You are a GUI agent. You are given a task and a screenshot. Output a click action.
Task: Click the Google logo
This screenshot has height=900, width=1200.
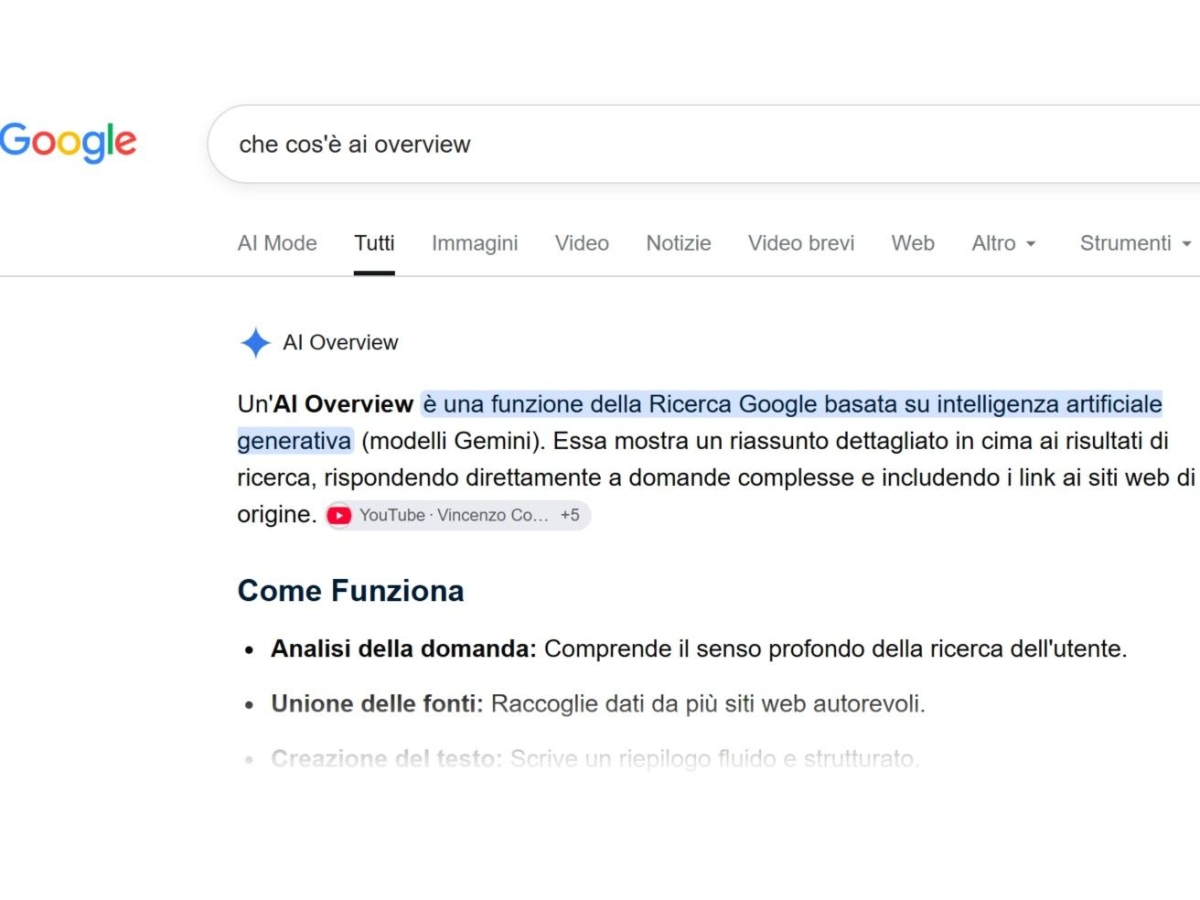tap(68, 143)
